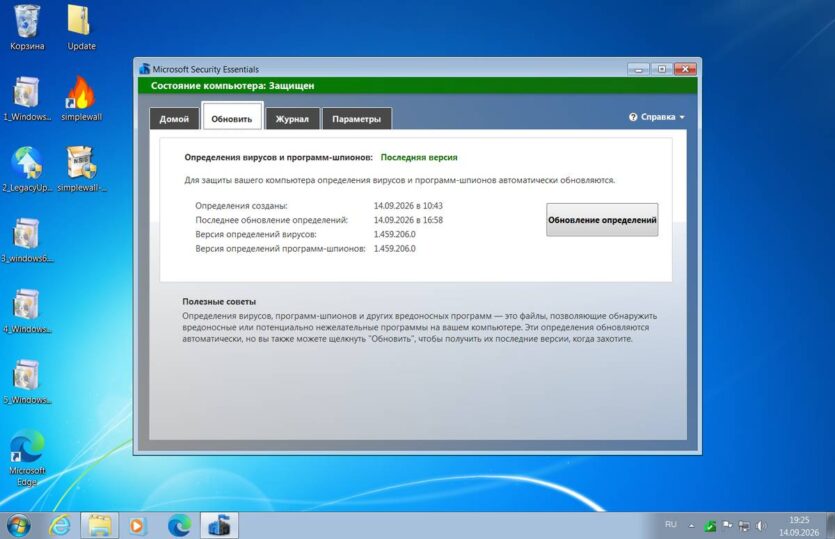Click the network tray icon
This screenshot has height=539, width=835.
(x=744, y=526)
